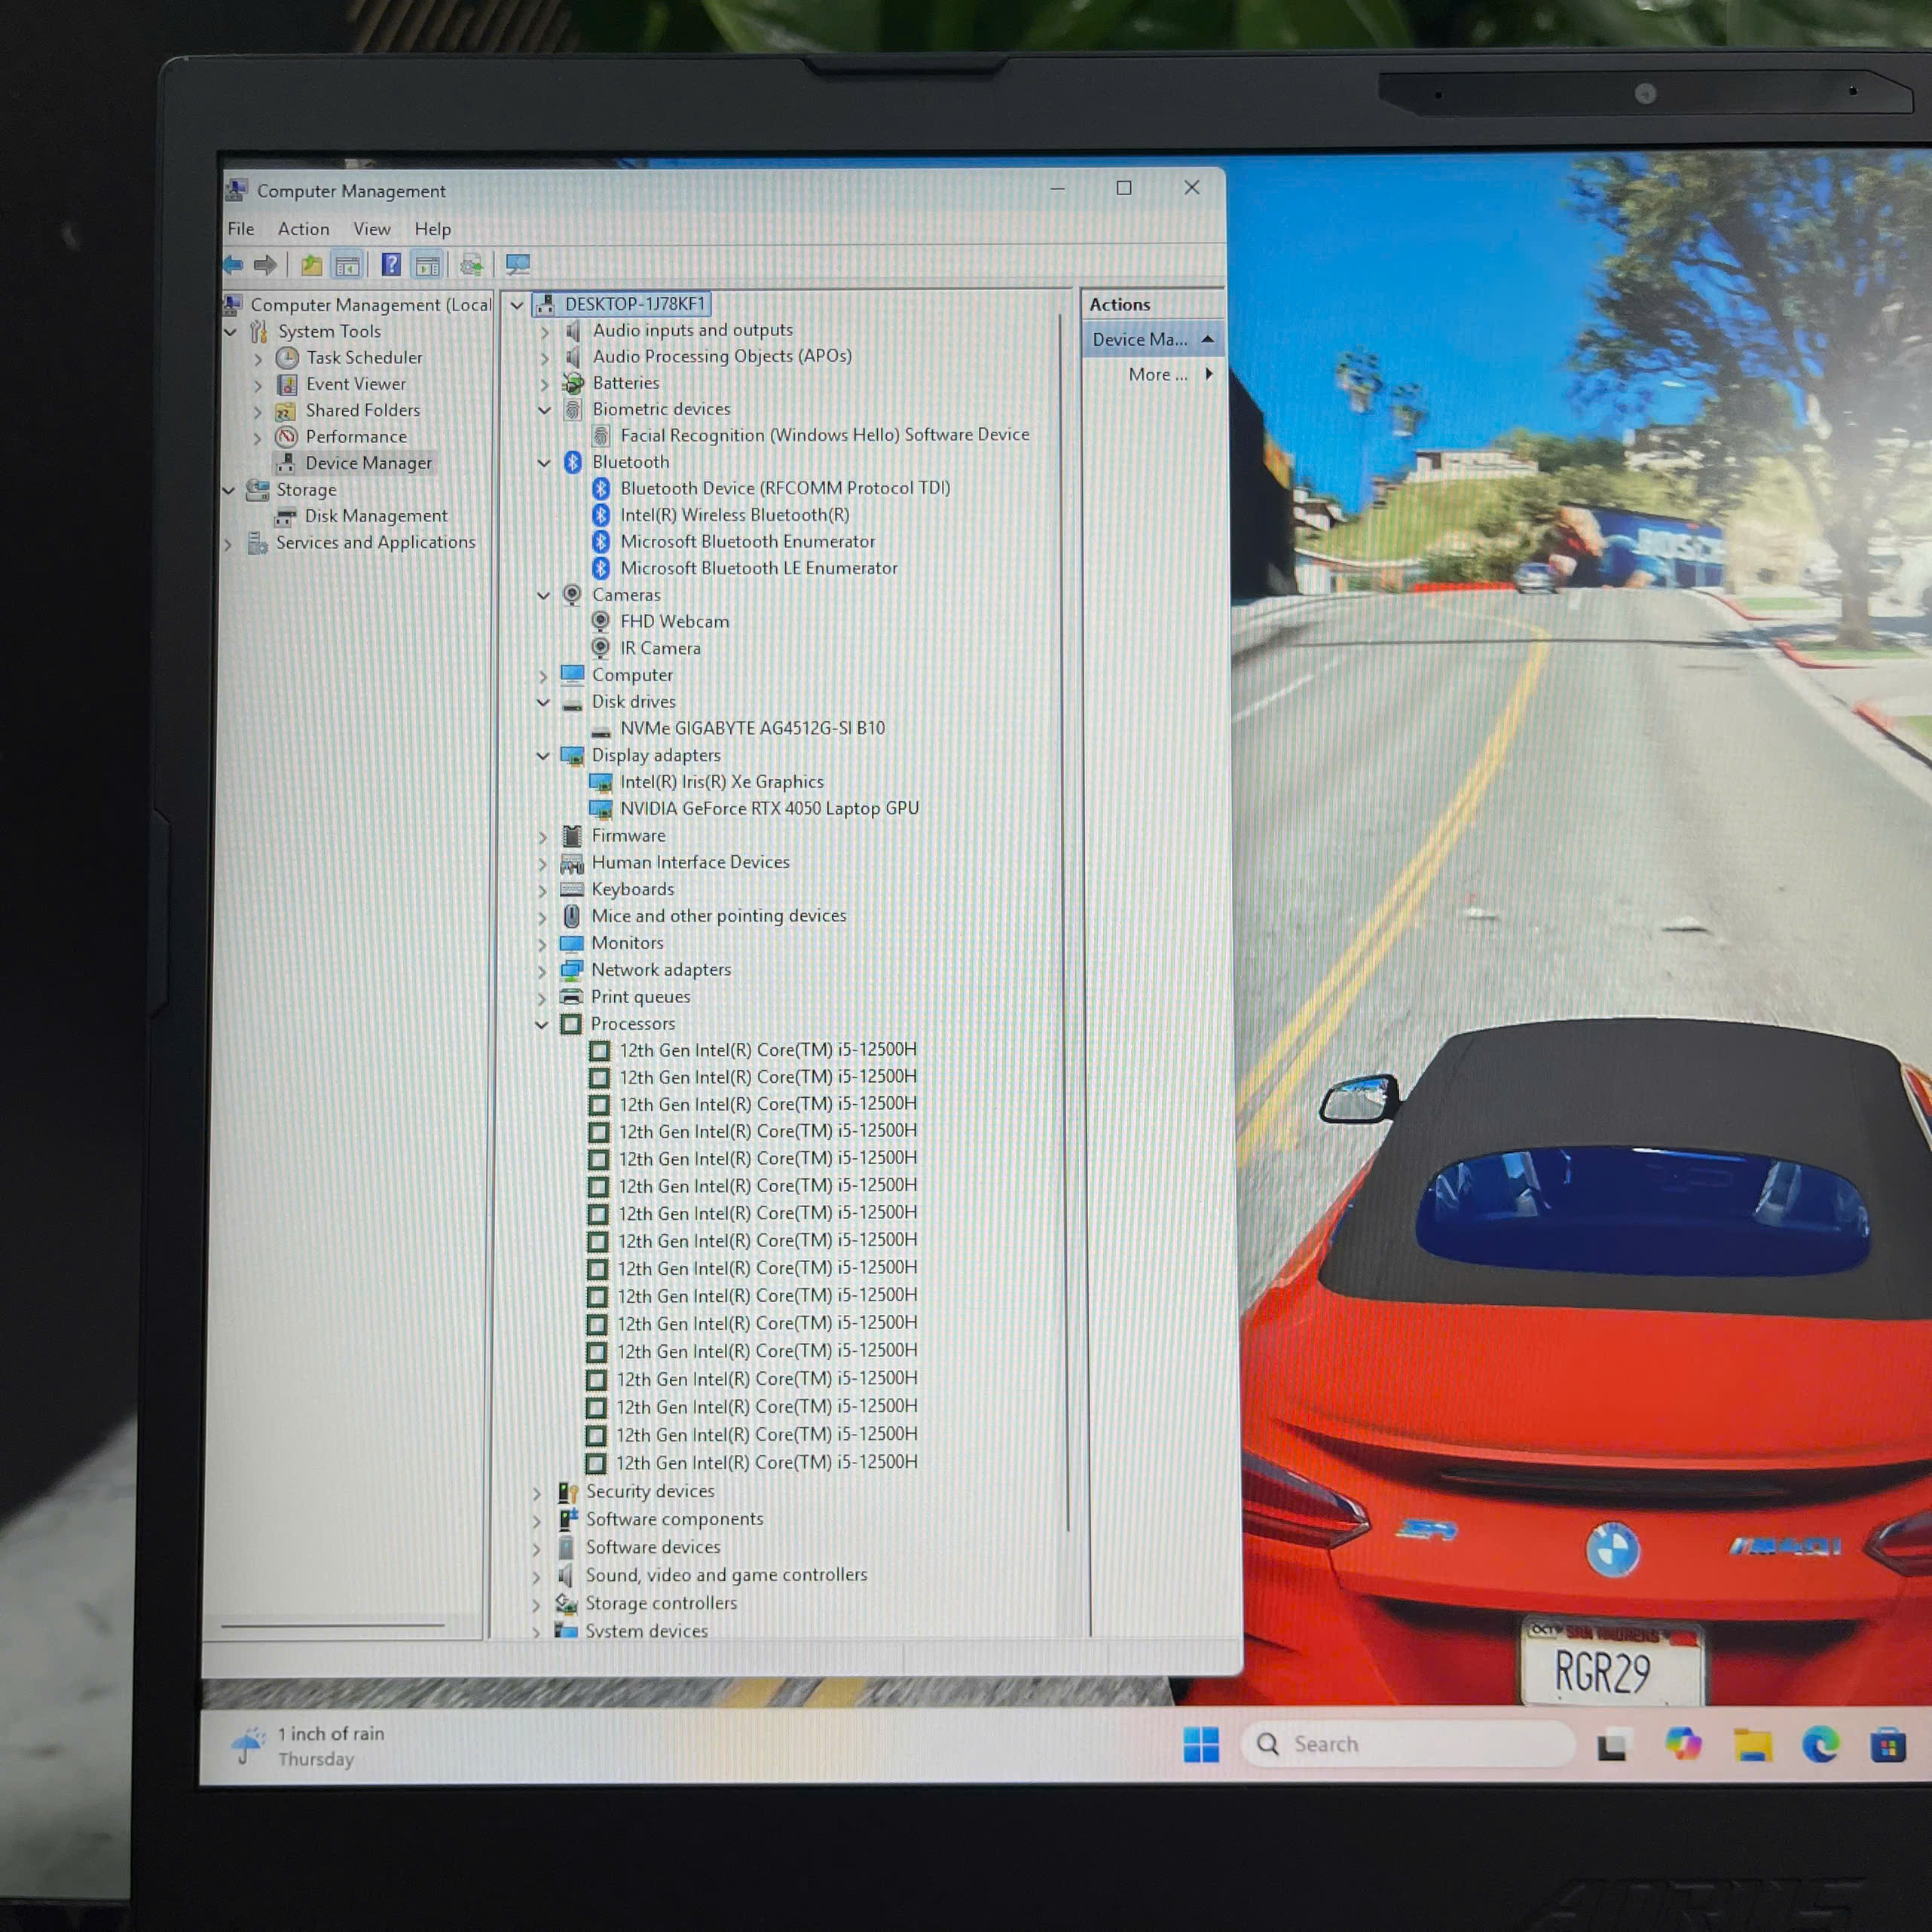Viewport: 1932px width, 1932px height.
Task: Click the Network adapters category icon
Action: [x=572, y=970]
